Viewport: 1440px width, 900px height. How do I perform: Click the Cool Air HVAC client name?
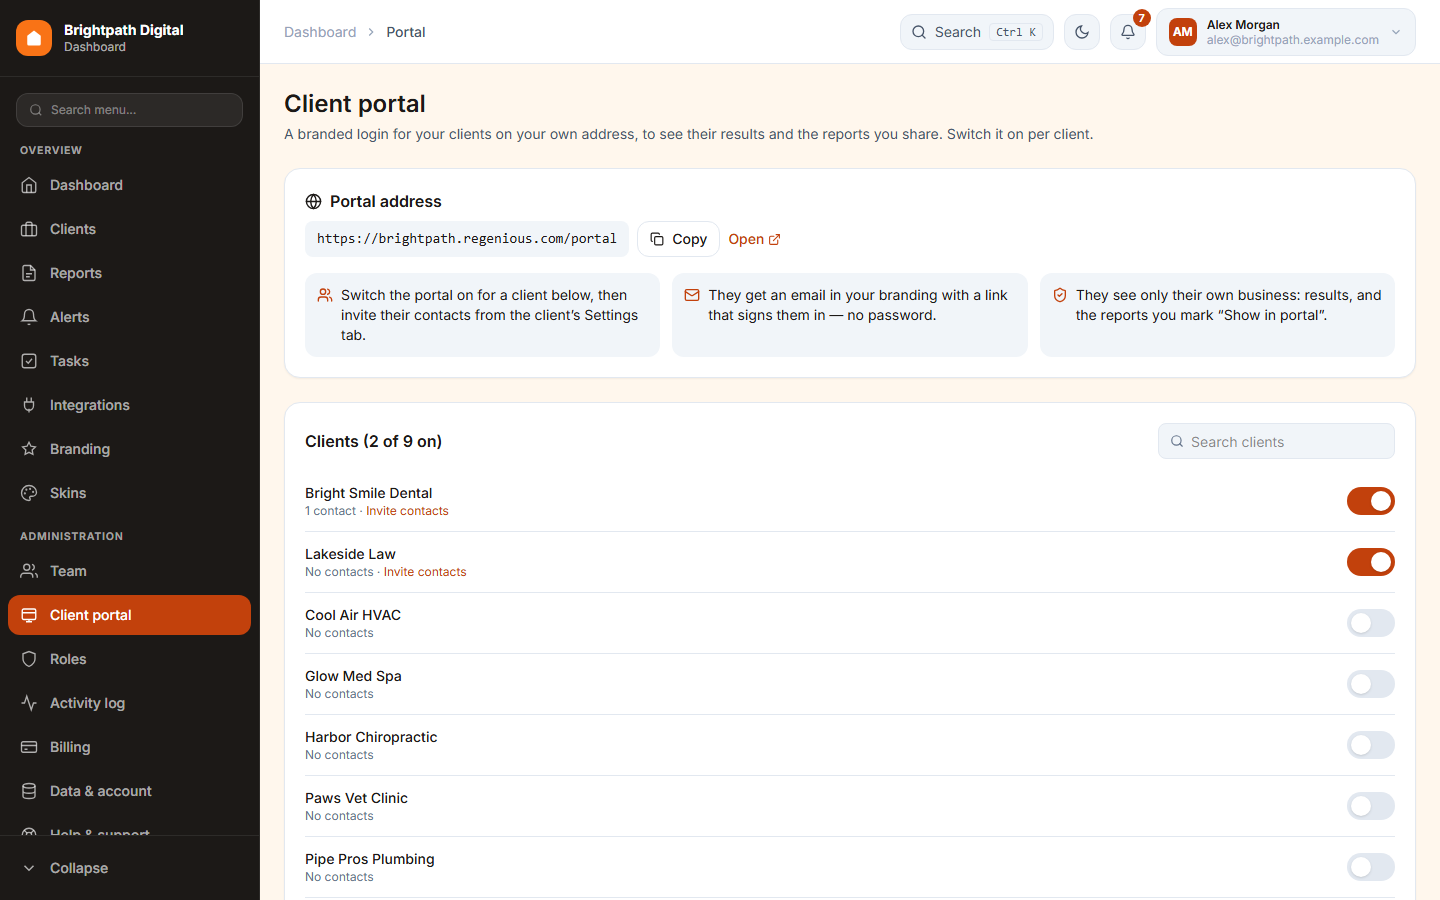pyautogui.click(x=353, y=615)
